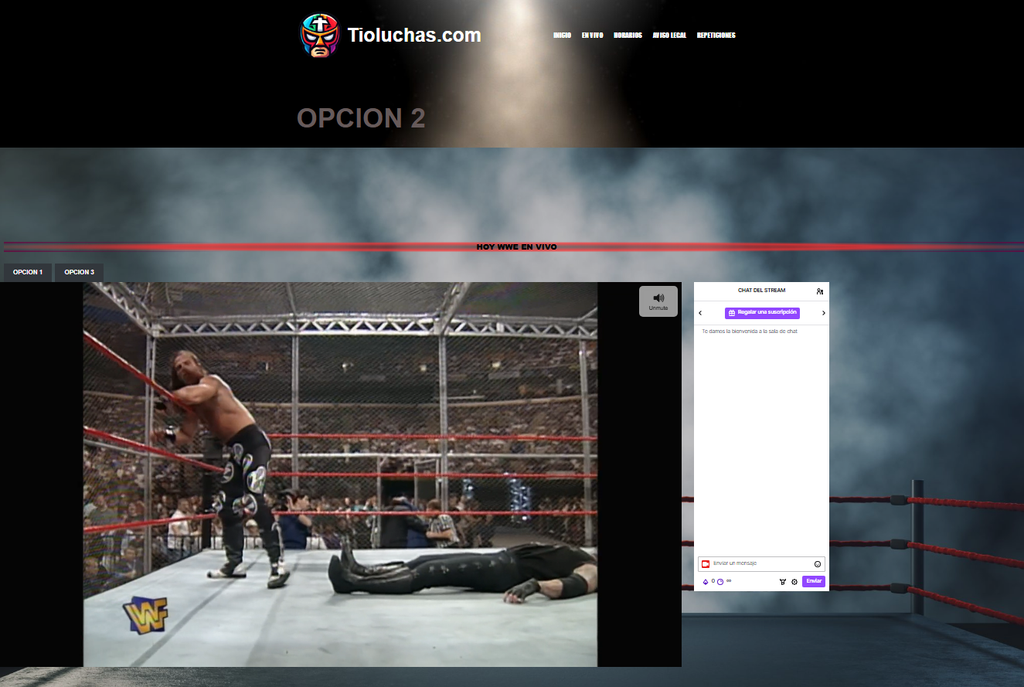Go to the INICIO menu item

tap(562, 35)
